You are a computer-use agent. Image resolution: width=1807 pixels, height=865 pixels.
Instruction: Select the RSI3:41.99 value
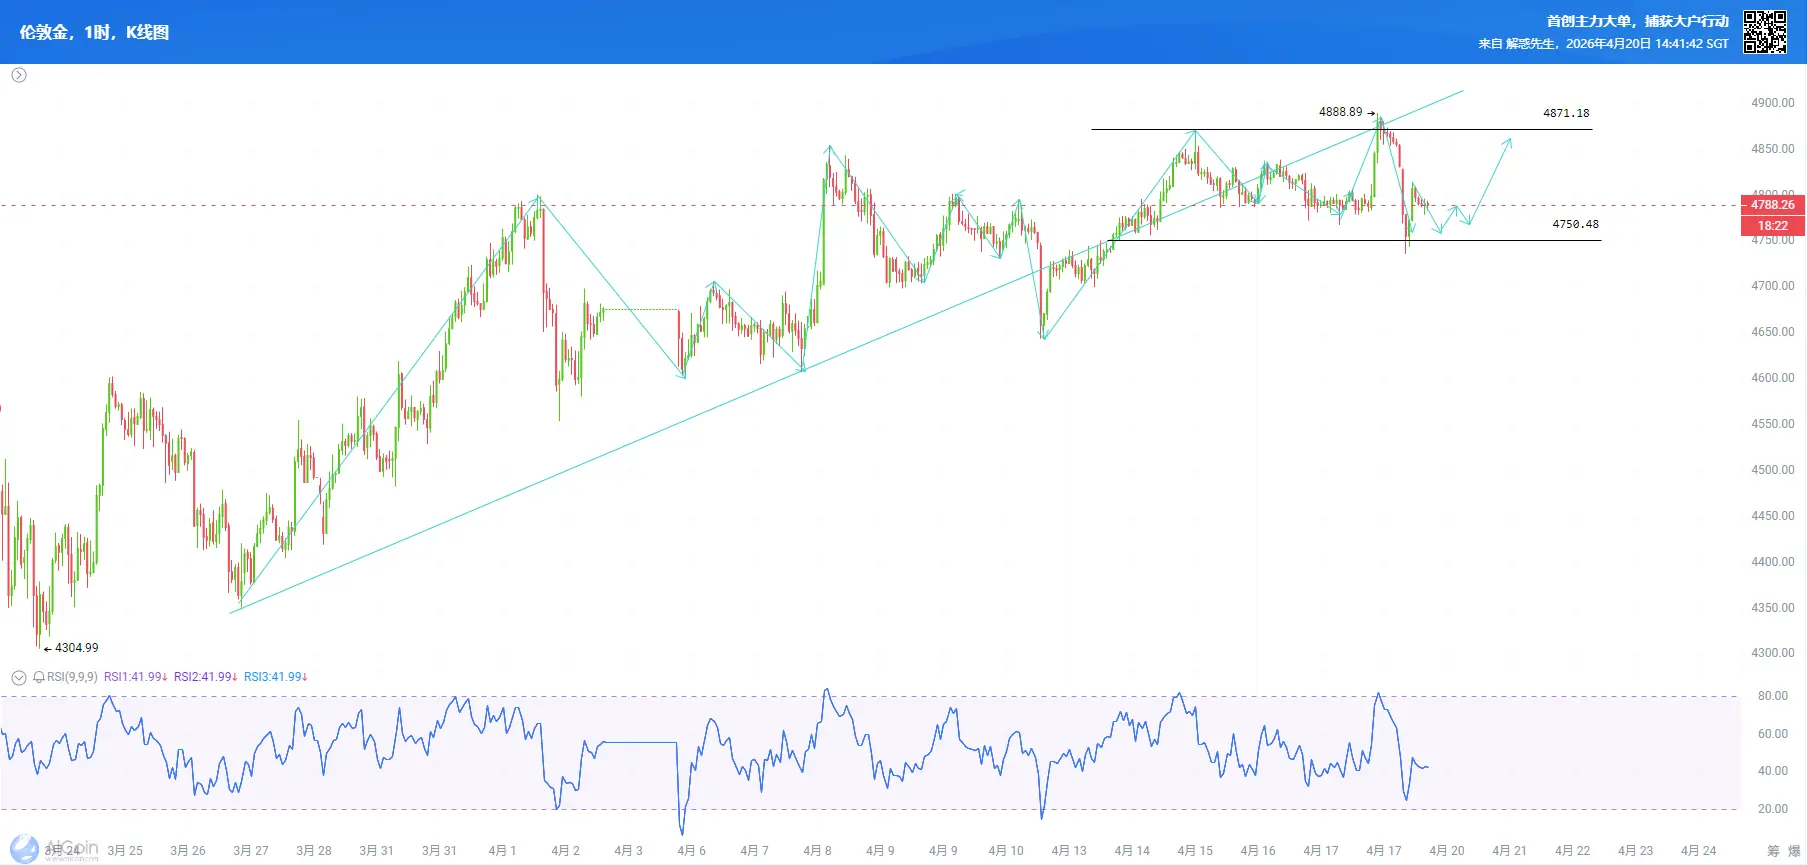[276, 677]
